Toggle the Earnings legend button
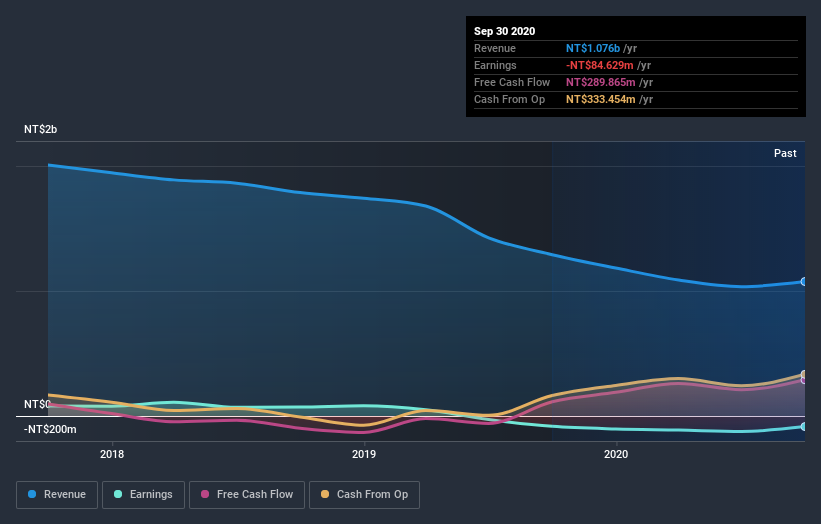The width and height of the screenshot is (821, 524). [x=143, y=495]
